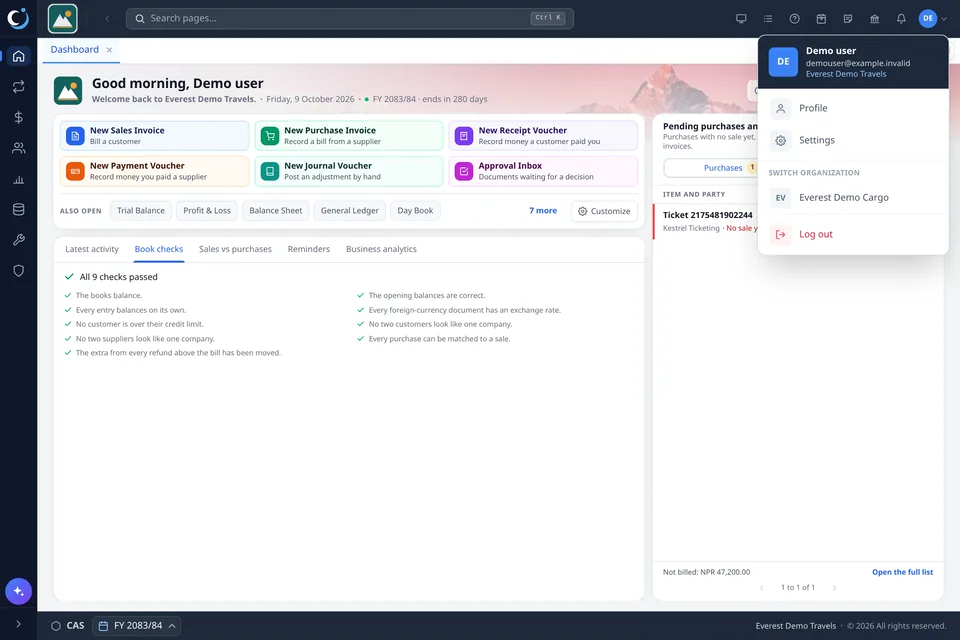960x640 pixels.
Task: Expand the 7 more shortcuts link
Action: click(543, 211)
